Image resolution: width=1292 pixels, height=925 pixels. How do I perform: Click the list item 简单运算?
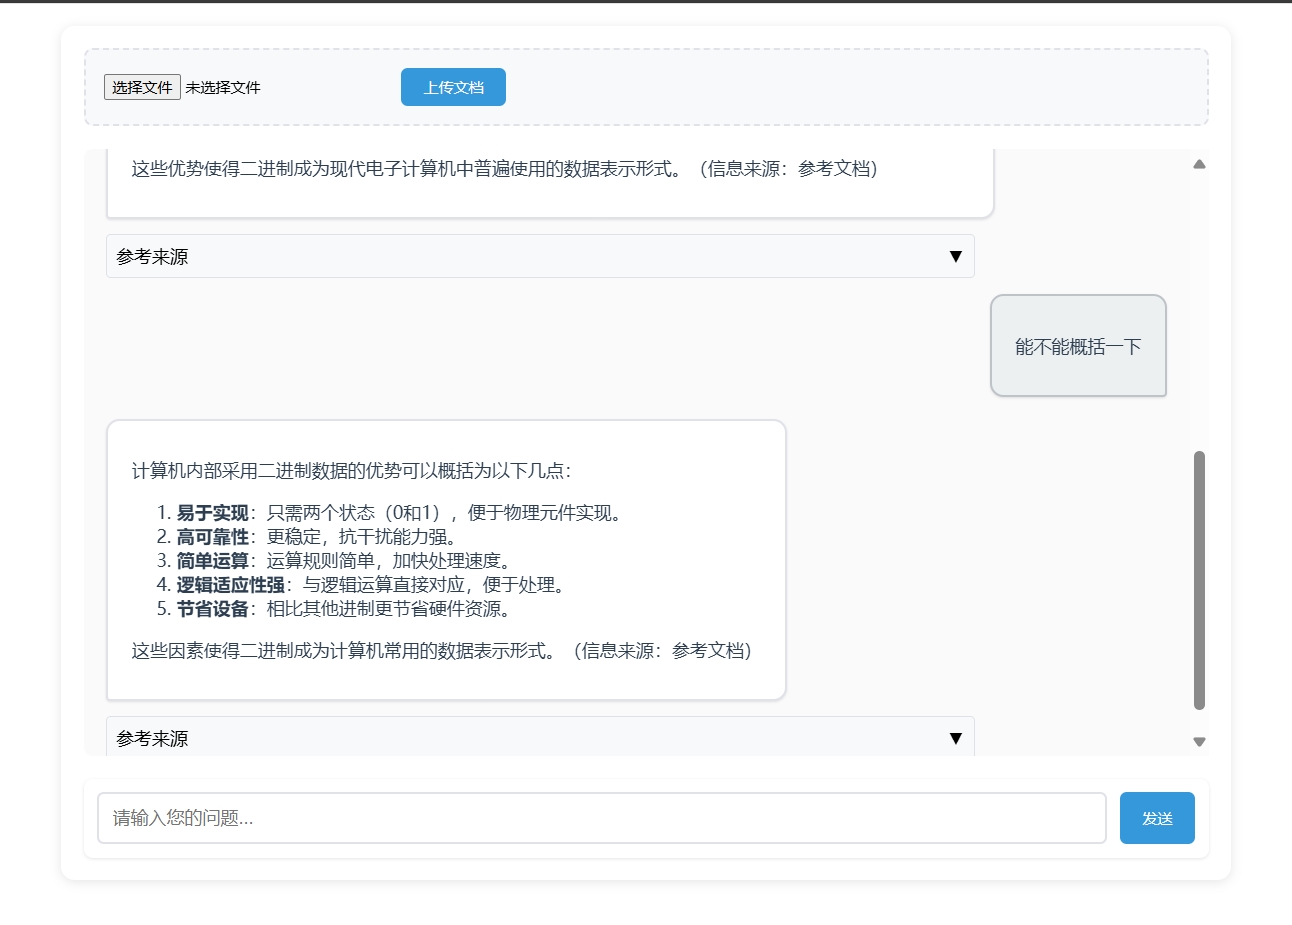click(346, 561)
